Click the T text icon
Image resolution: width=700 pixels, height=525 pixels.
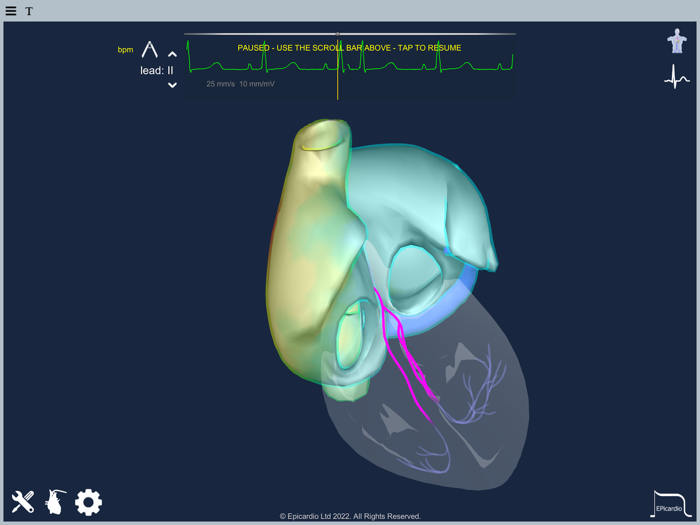29,11
